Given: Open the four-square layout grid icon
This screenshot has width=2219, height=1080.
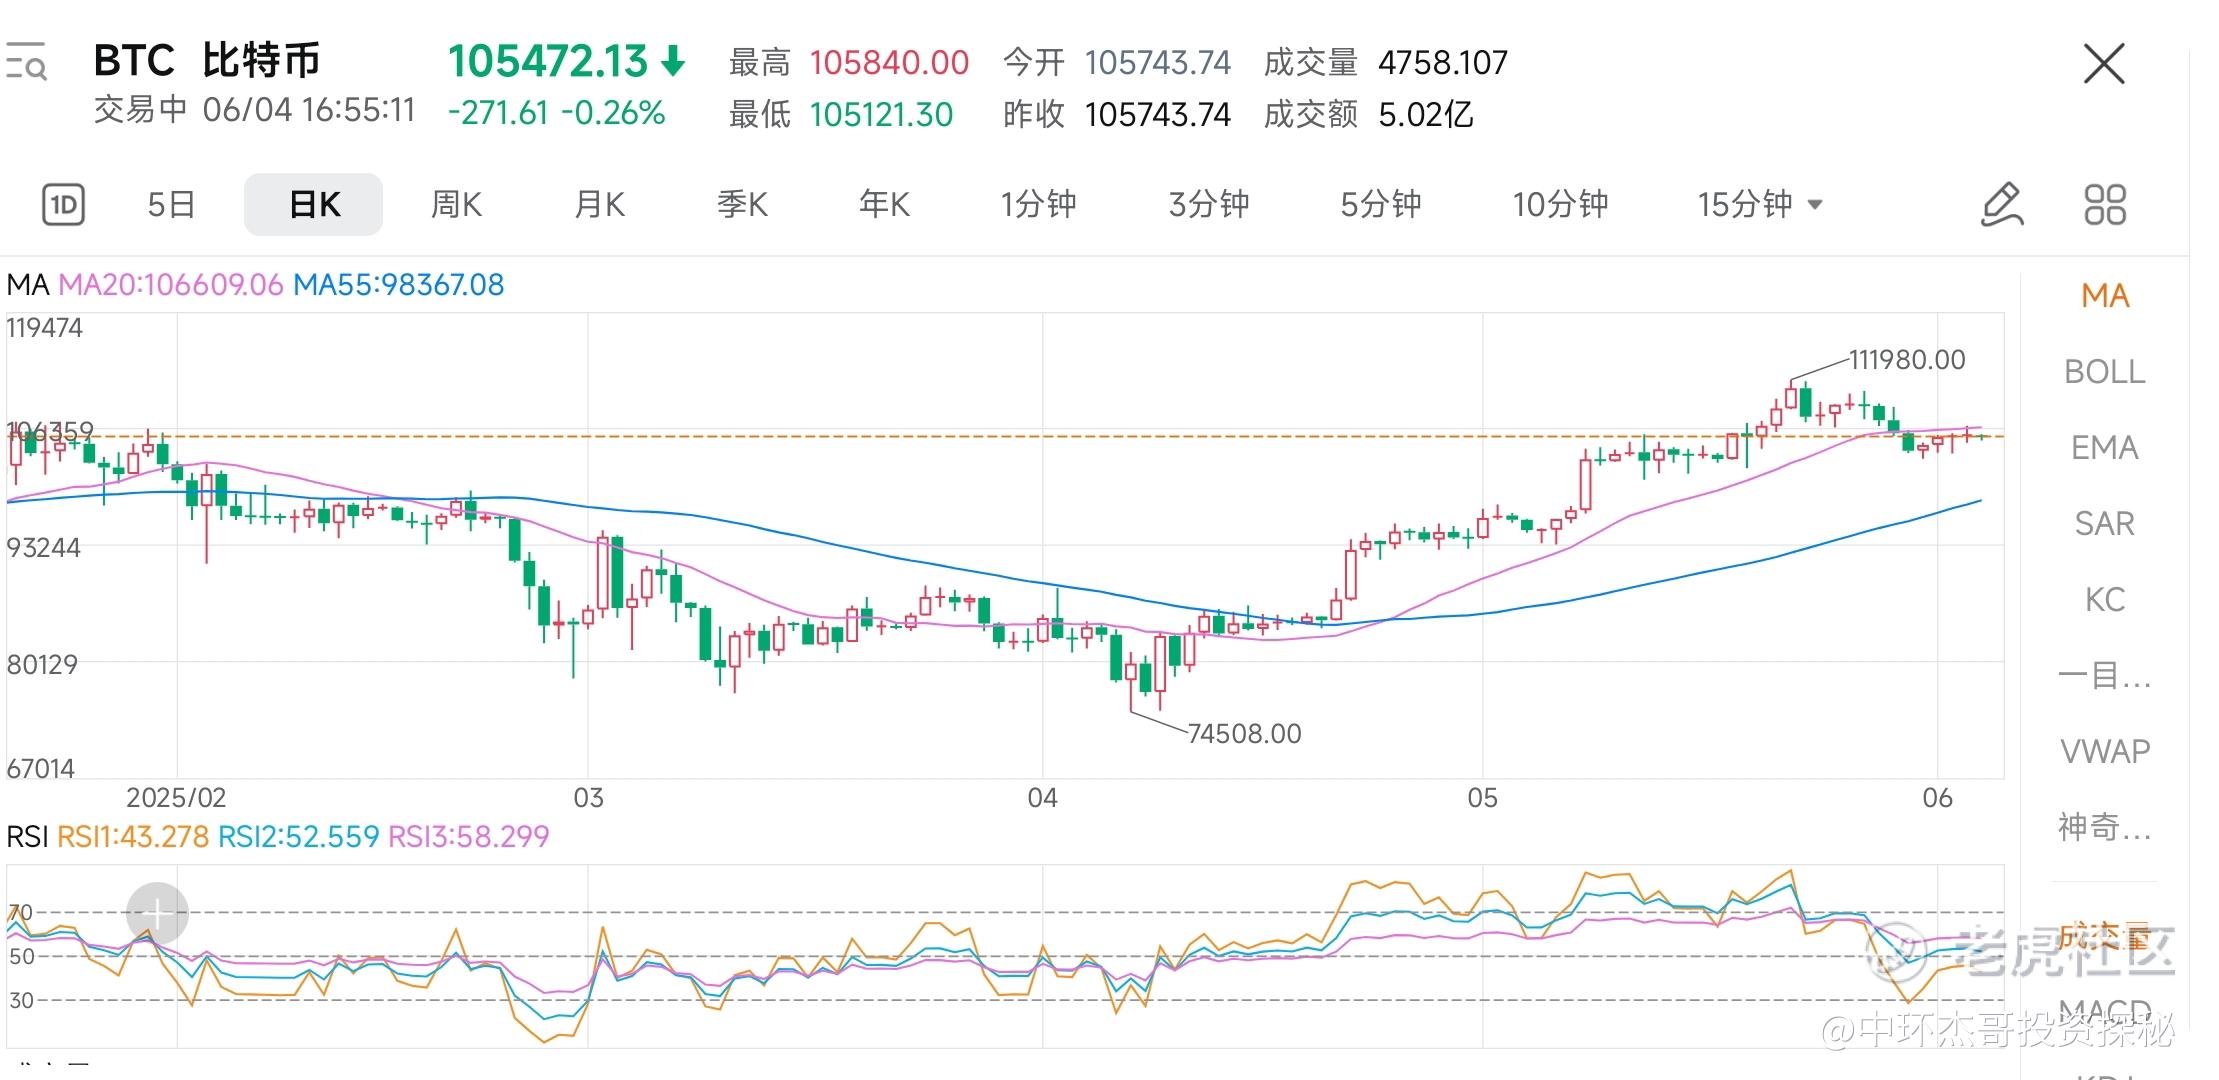Looking at the screenshot, I should coord(2105,205).
